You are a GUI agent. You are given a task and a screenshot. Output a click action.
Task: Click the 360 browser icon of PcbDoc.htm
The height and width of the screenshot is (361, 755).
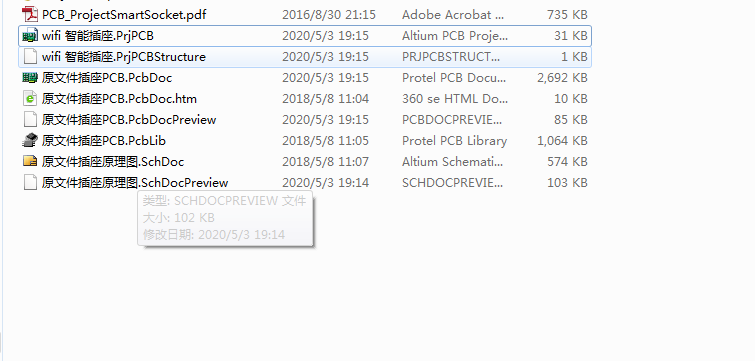click(x=30, y=99)
